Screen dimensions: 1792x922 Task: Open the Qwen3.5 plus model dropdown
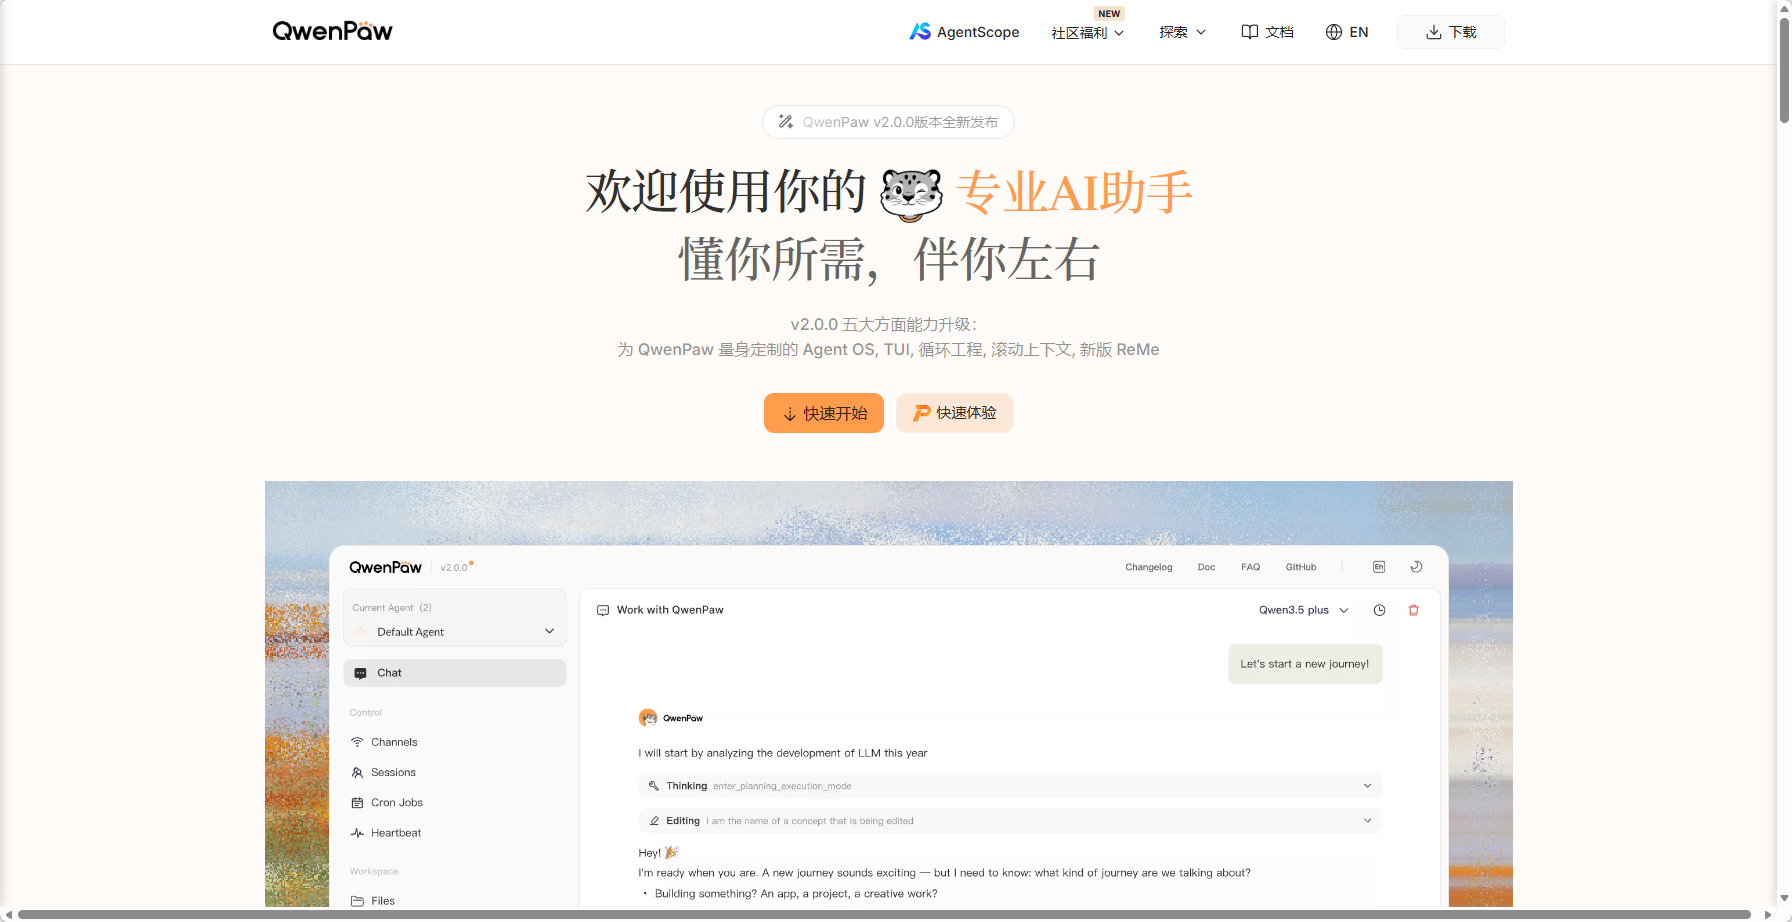pyautogui.click(x=1304, y=610)
